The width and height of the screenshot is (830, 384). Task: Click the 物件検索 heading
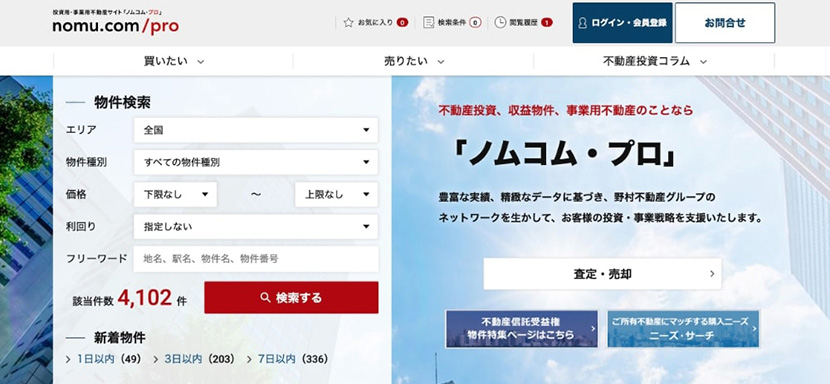pyautogui.click(x=122, y=102)
